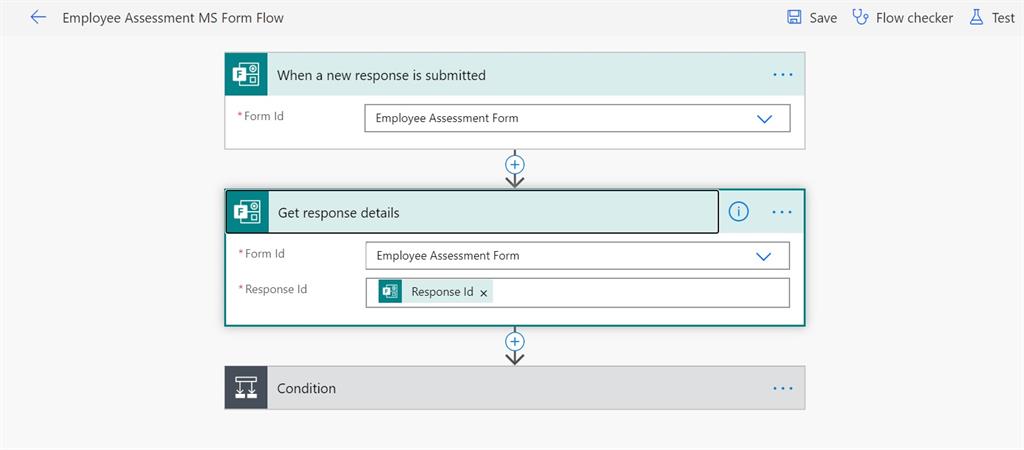The height and width of the screenshot is (450, 1024).
Task: Insert step before Condition using plus
Action: click(515, 340)
